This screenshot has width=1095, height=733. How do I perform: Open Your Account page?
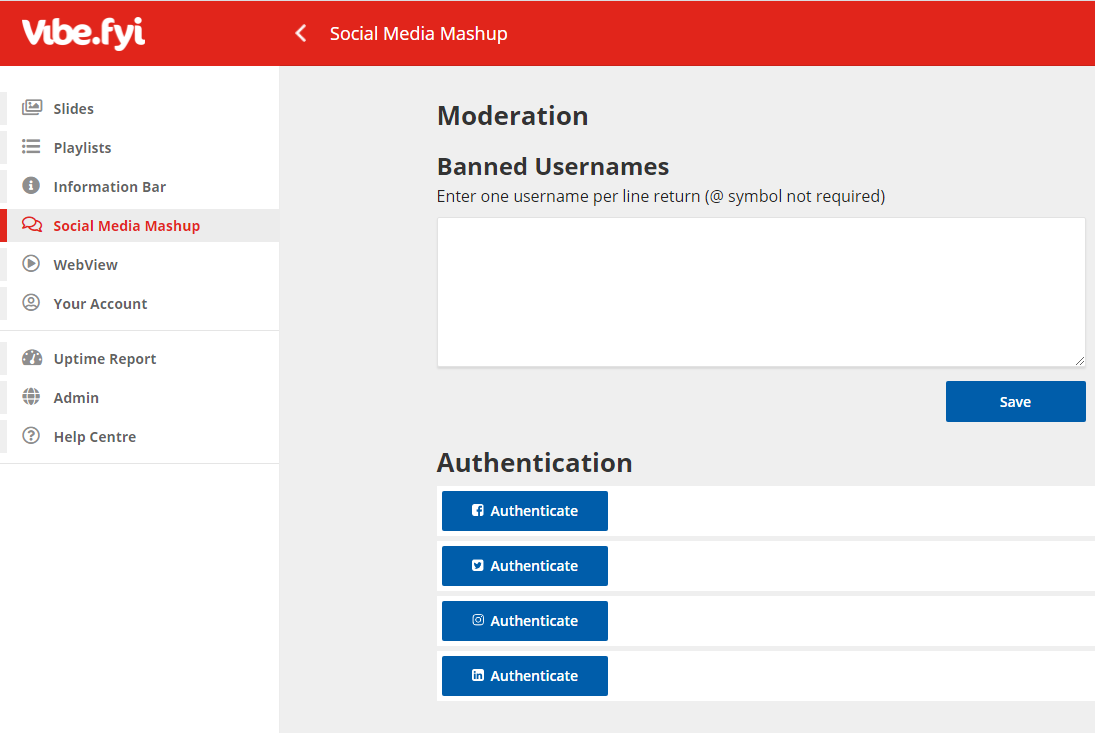click(x=140, y=304)
